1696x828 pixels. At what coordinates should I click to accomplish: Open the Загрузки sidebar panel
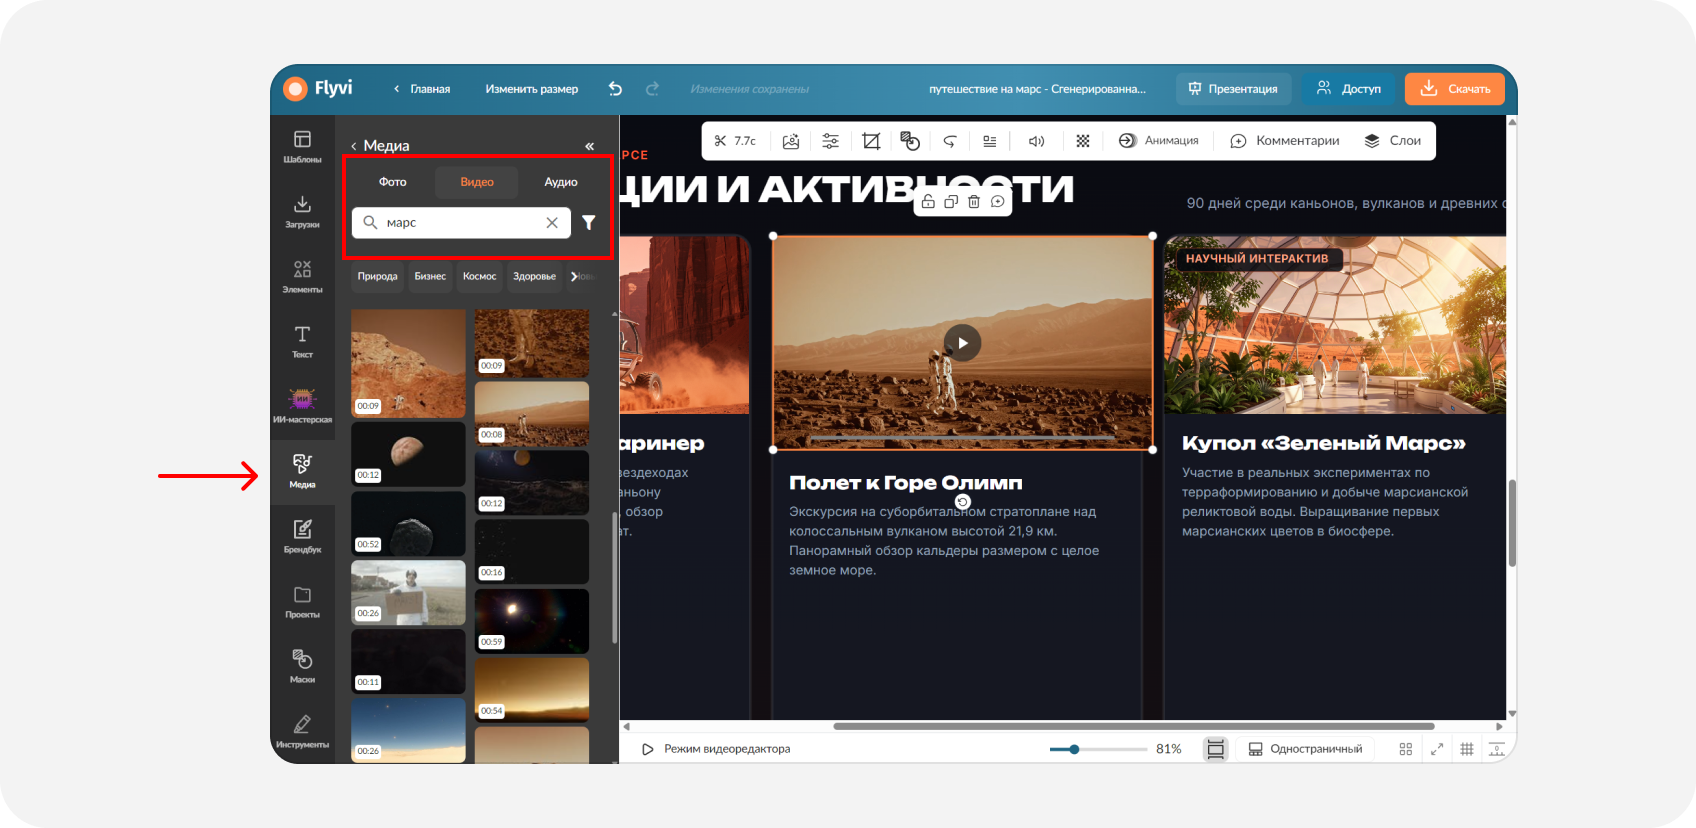click(x=302, y=211)
